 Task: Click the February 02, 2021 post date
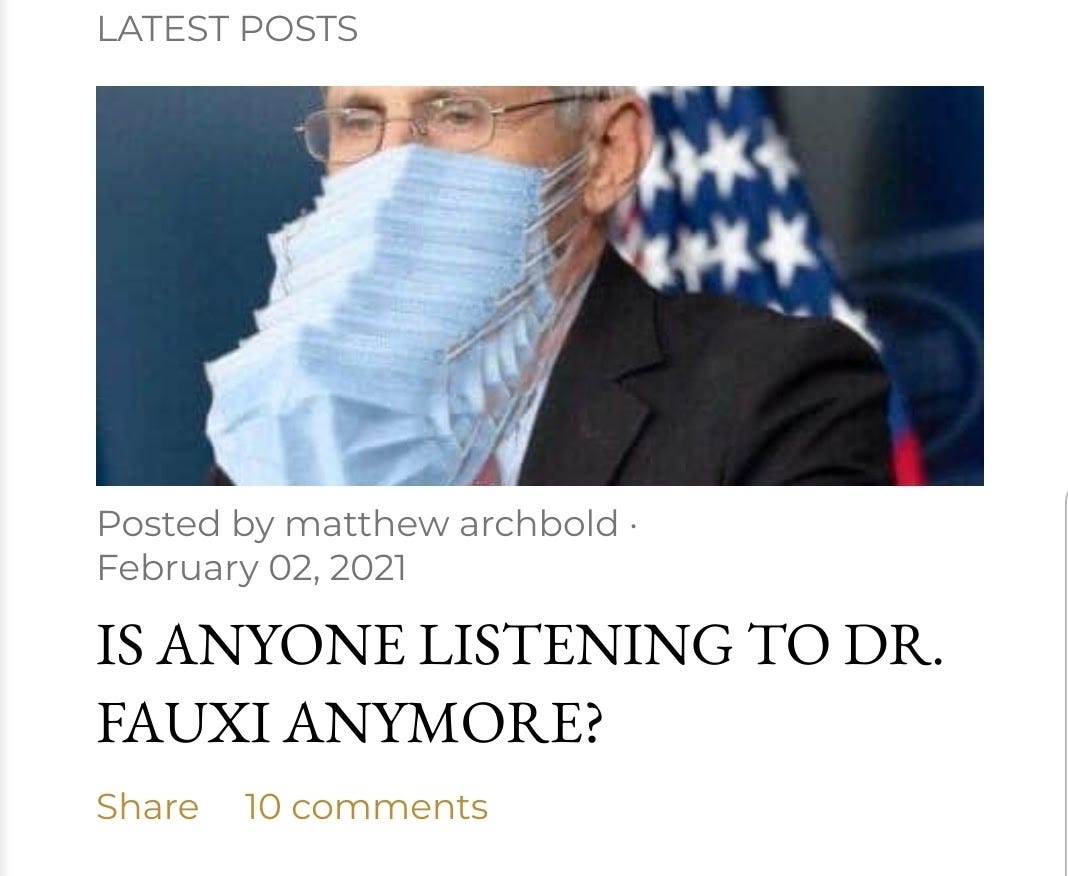pos(251,568)
